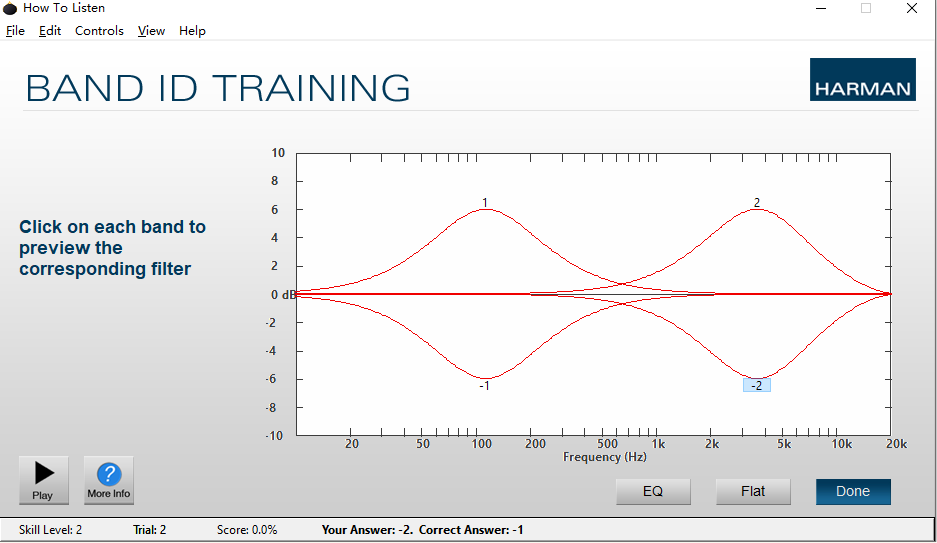Click the HARMAN logo
937x543 pixels.
click(862, 79)
